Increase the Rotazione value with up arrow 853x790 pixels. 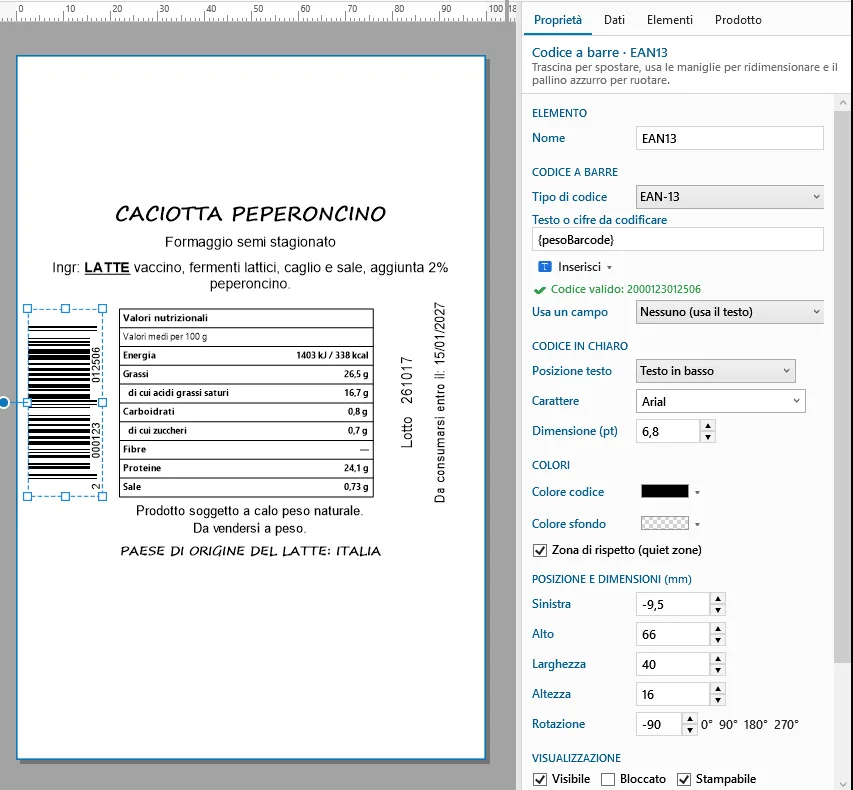pyautogui.click(x=689, y=719)
